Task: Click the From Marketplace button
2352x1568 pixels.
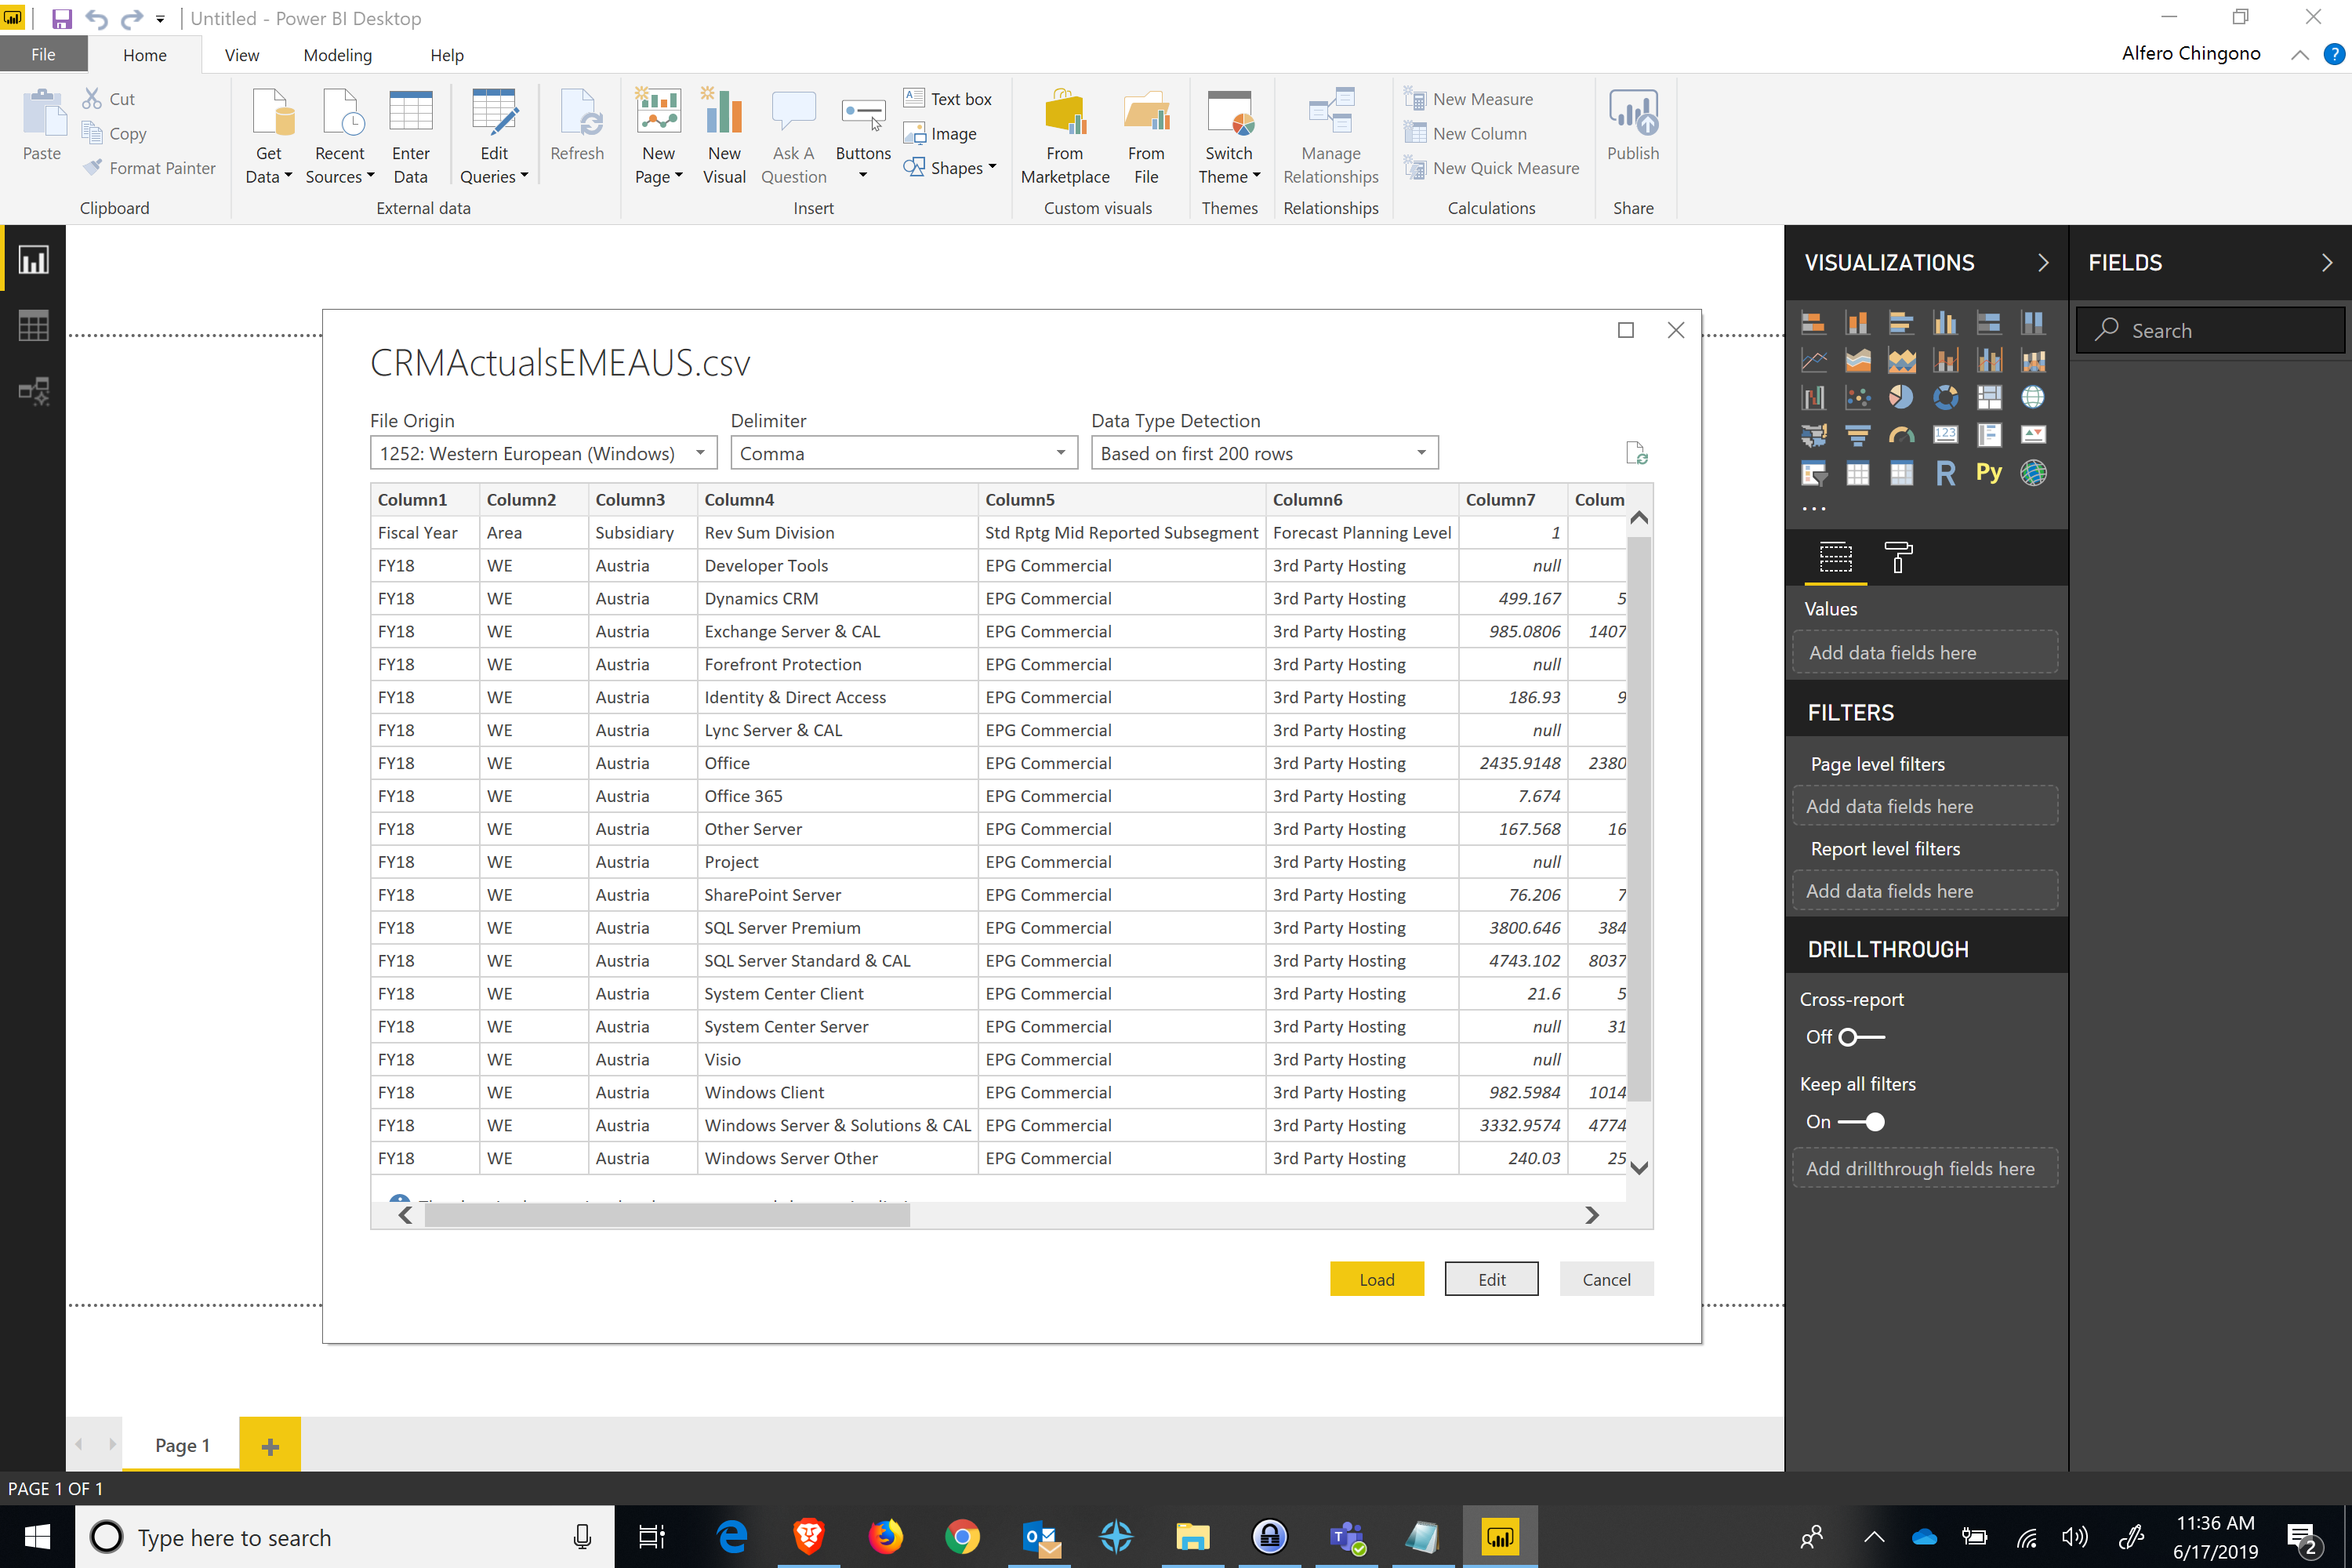Action: (1064, 137)
